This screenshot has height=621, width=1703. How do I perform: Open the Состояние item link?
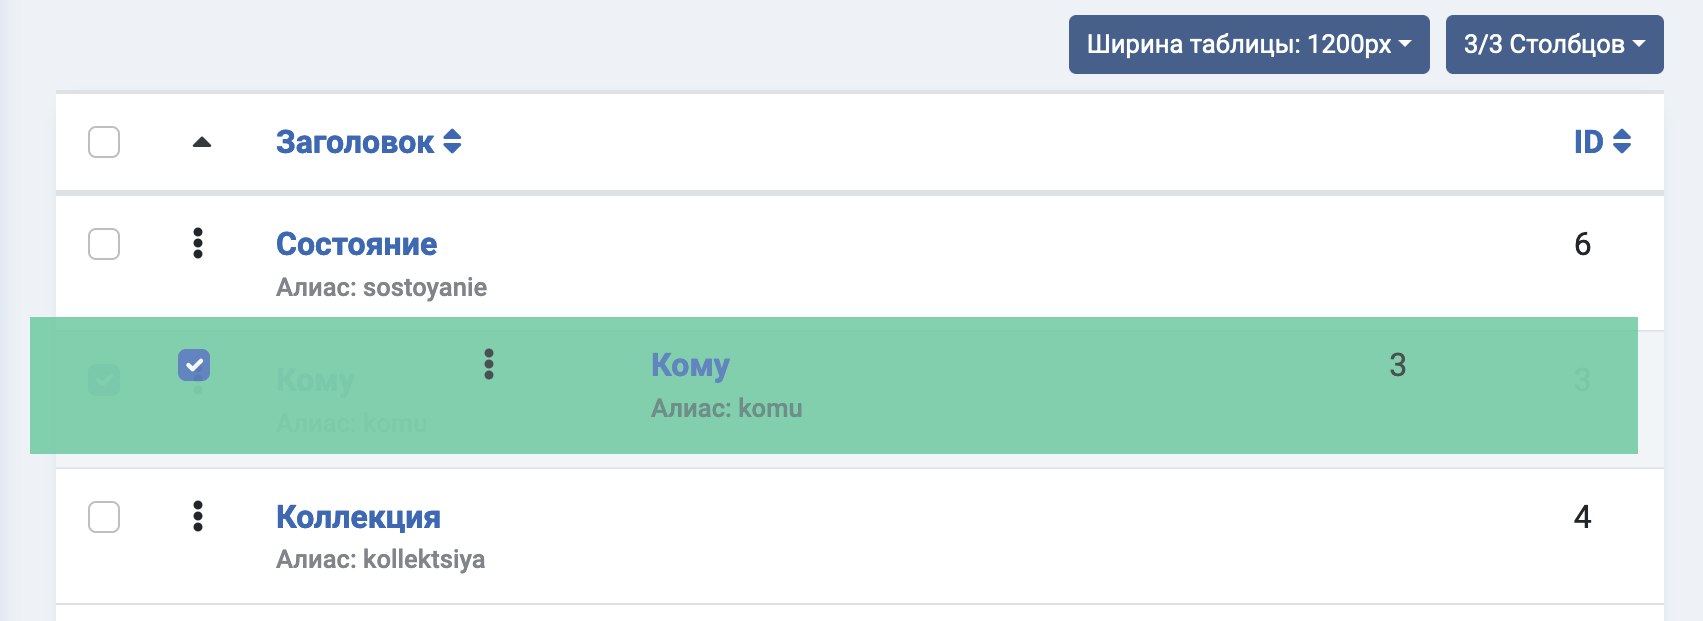356,244
